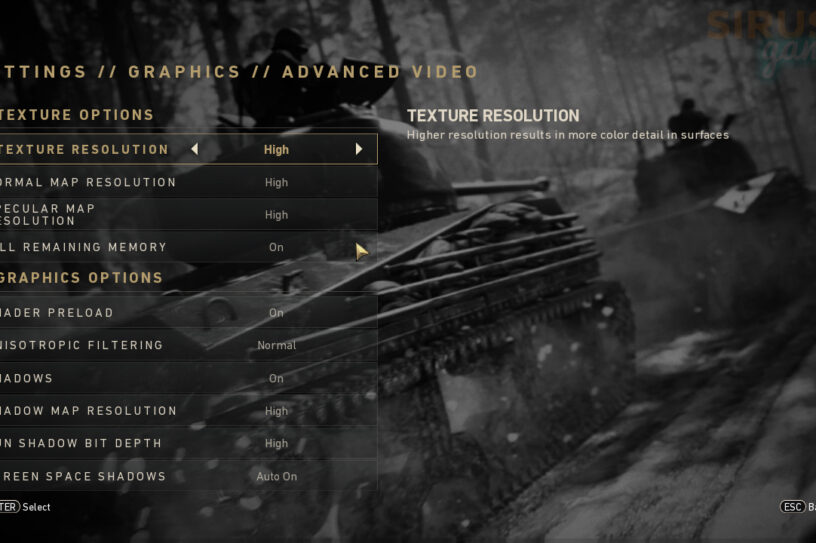
Task: Click the Texture Resolution description heading
Action: click(493, 116)
